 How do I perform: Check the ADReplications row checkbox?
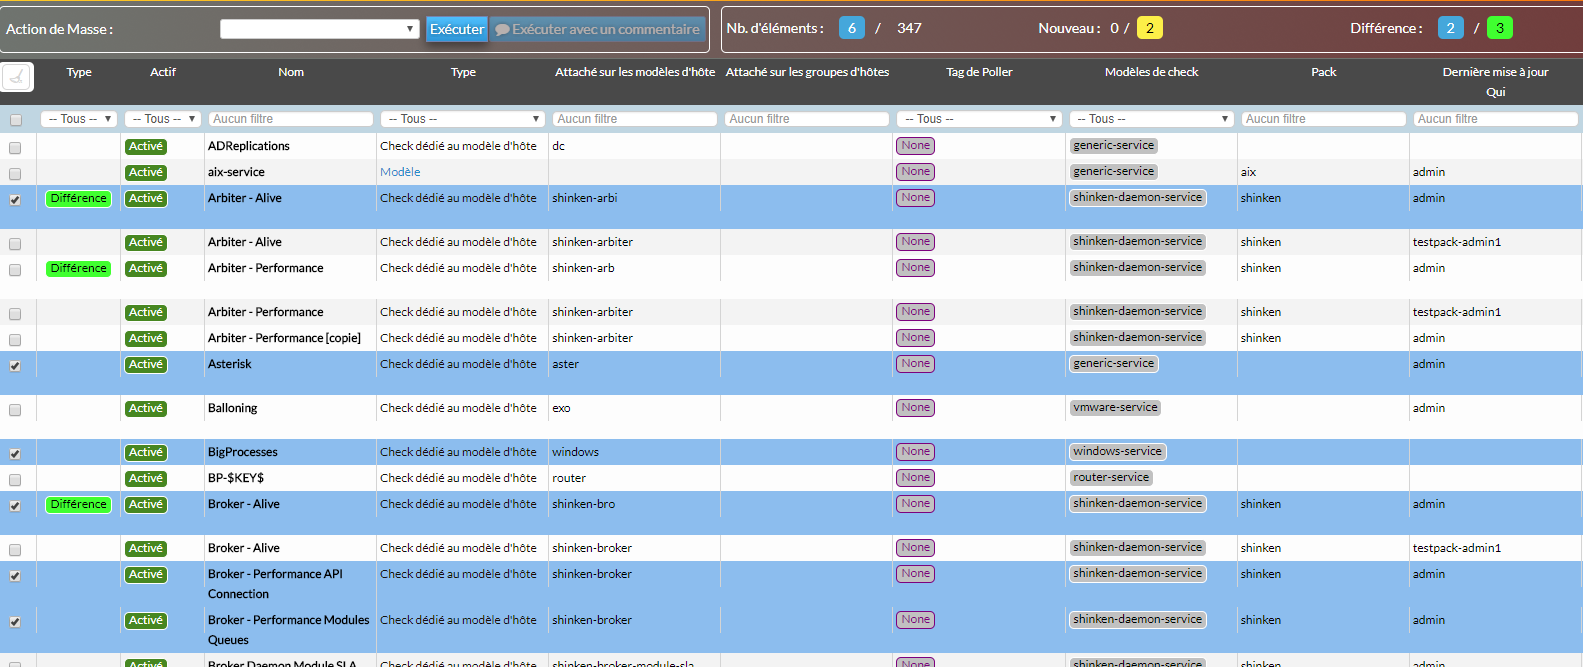point(15,148)
